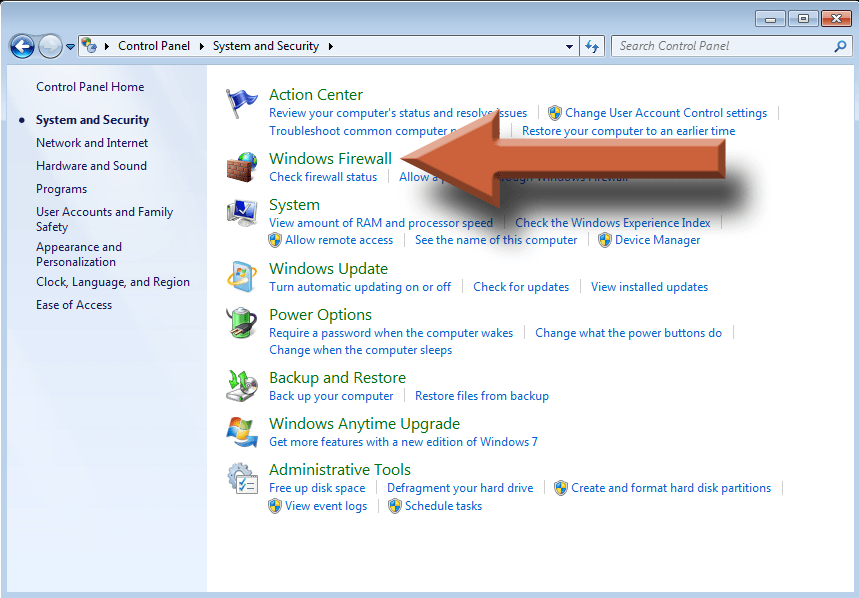Open Windows Anytime Upgrade heading

click(x=364, y=424)
